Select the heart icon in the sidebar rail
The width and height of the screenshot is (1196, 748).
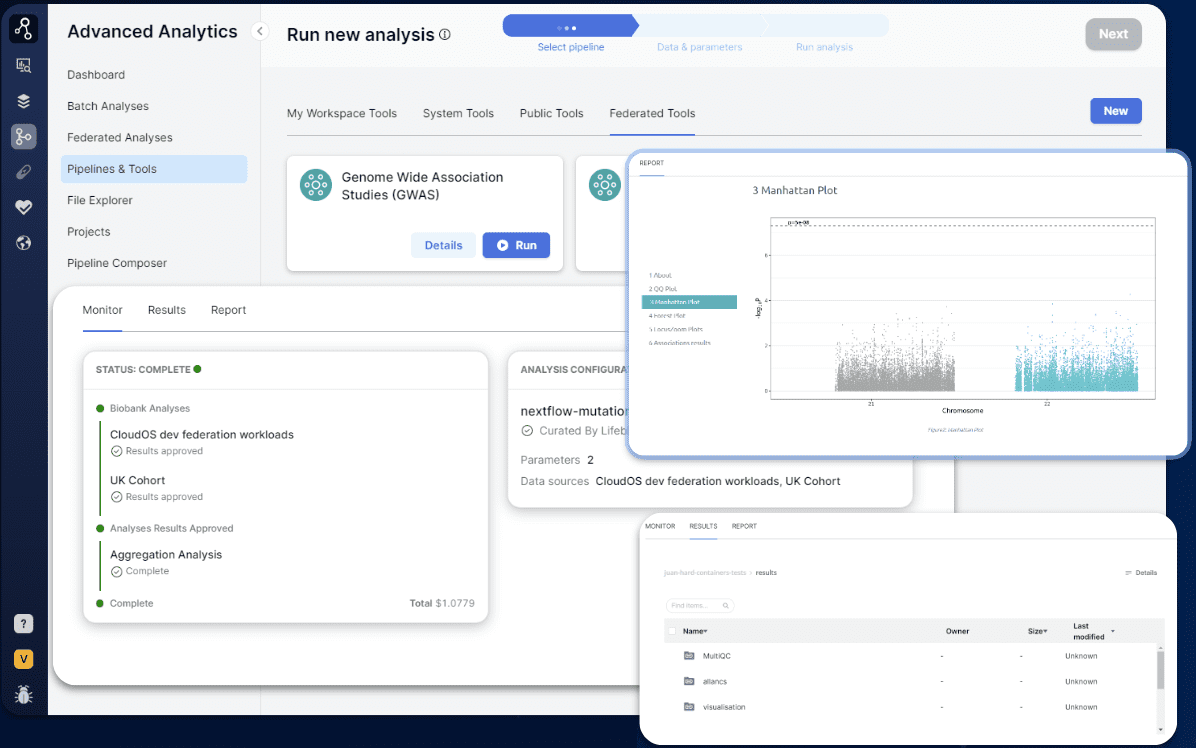tap(24, 207)
